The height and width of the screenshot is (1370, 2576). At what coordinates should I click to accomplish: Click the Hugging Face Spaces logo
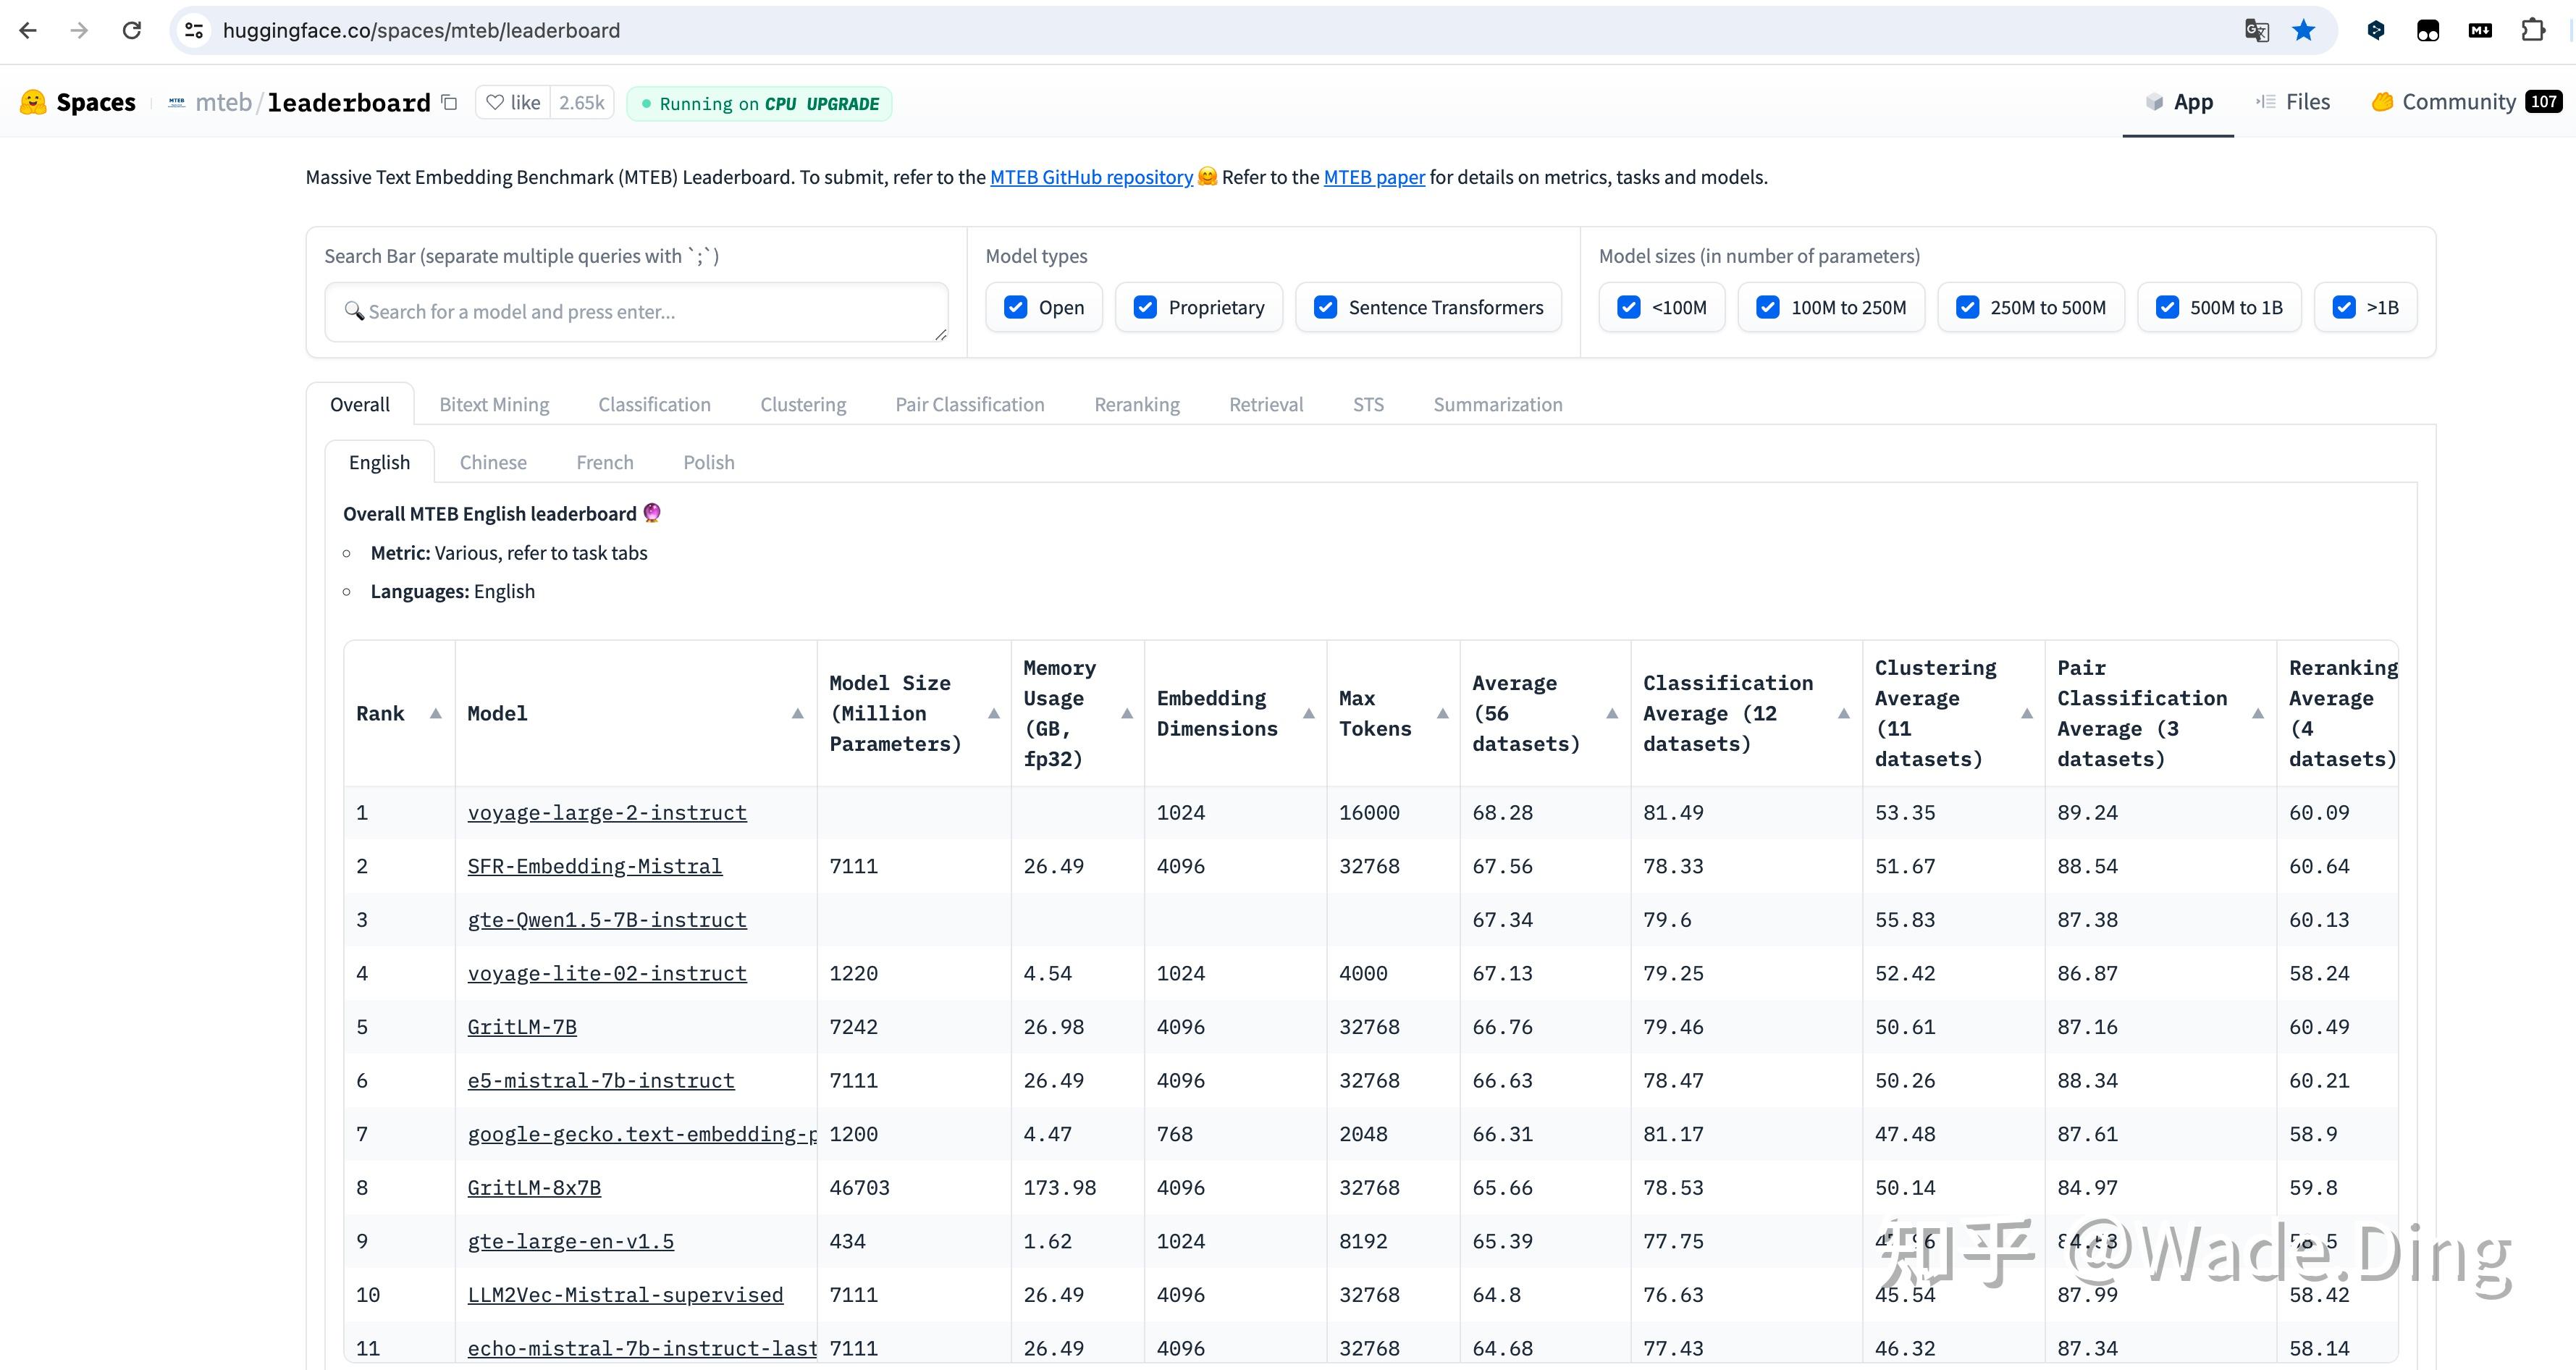pos(33,102)
